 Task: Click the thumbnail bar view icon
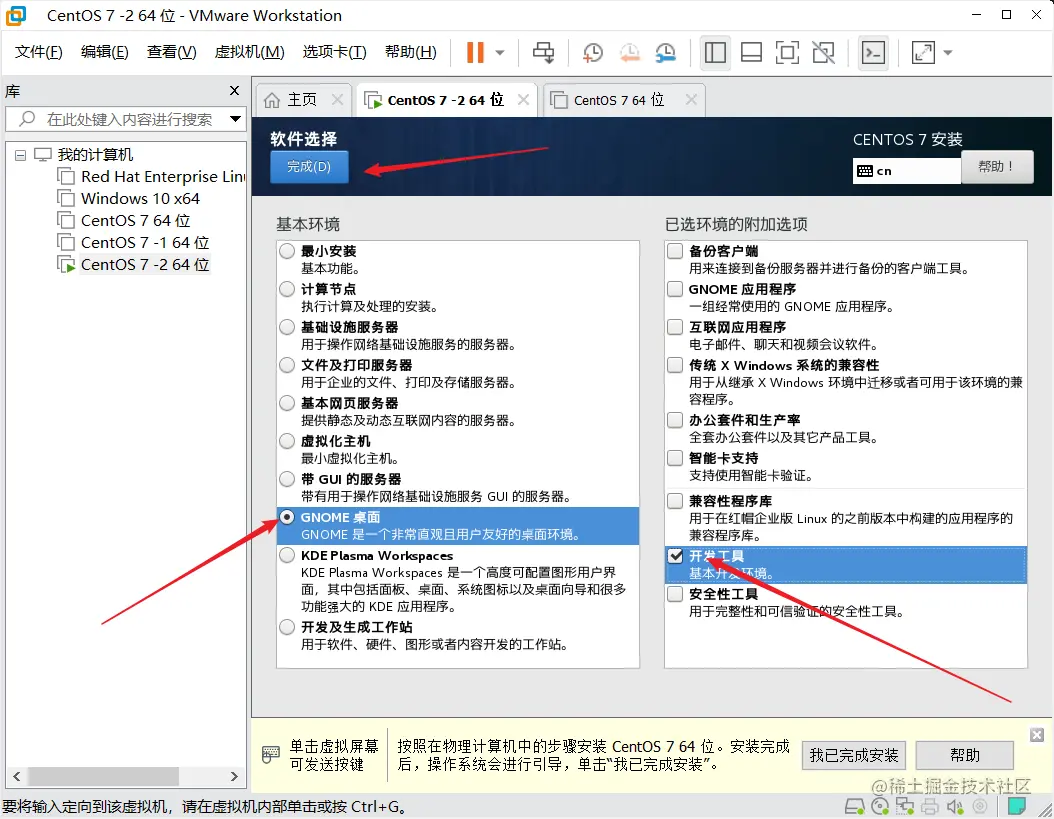(751, 52)
